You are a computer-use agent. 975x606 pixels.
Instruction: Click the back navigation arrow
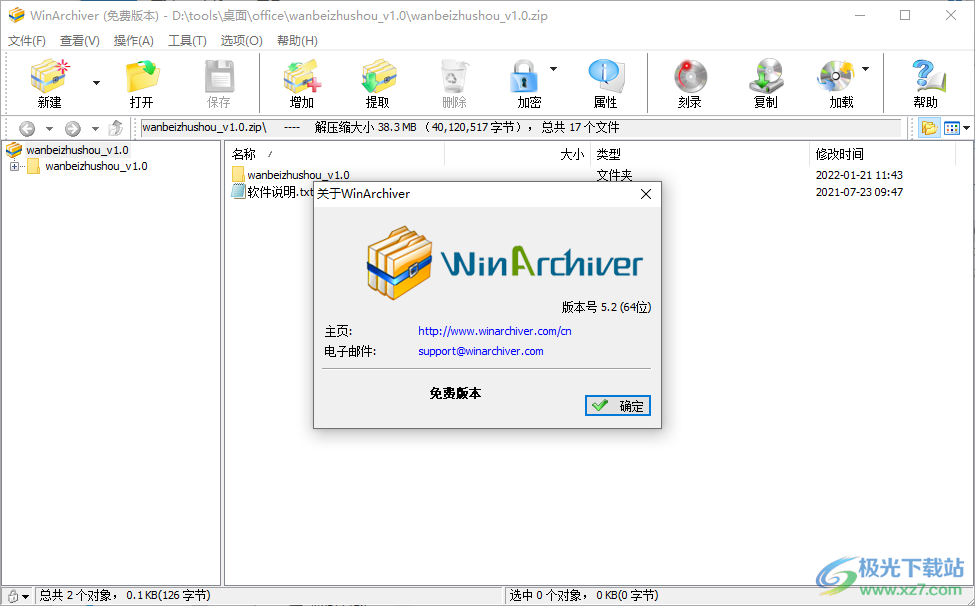coord(27,129)
